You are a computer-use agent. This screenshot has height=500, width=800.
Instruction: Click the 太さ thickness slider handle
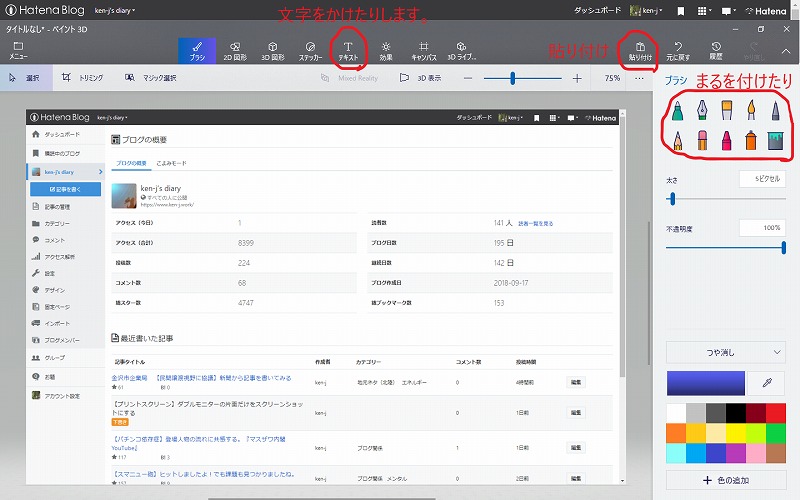tap(672, 199)
